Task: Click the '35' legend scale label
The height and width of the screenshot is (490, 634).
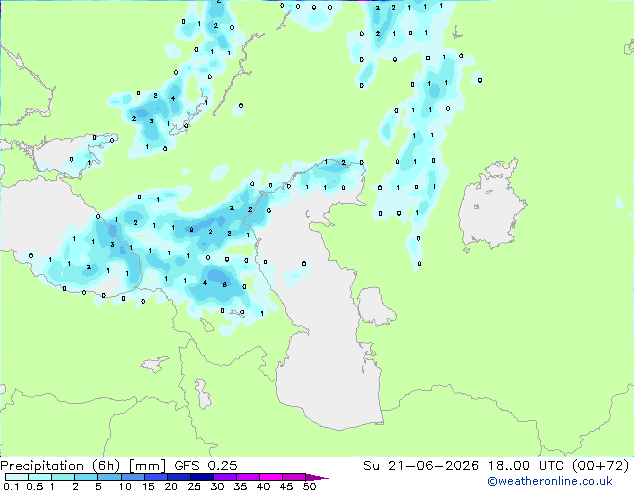Action: click(240, 486)
